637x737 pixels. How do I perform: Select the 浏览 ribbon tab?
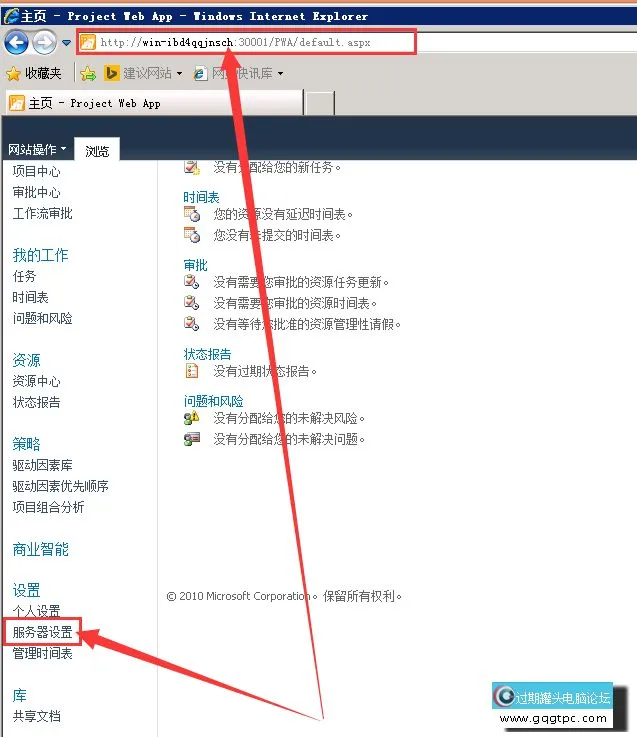coord(97,151)
